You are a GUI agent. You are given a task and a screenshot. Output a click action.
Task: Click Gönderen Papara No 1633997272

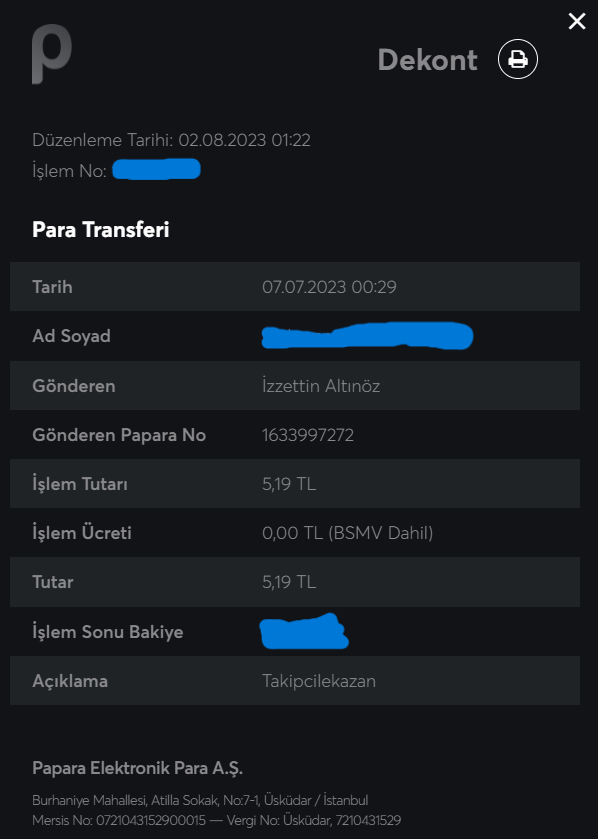click(x=308, y=435)
